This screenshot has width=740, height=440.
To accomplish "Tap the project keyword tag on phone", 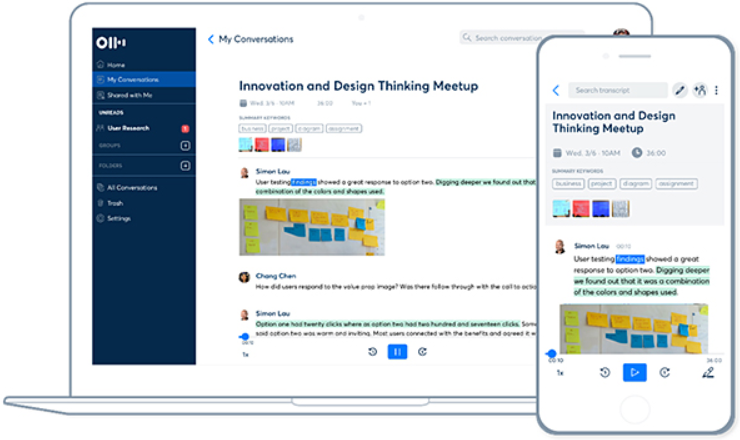I will (602, 184).
